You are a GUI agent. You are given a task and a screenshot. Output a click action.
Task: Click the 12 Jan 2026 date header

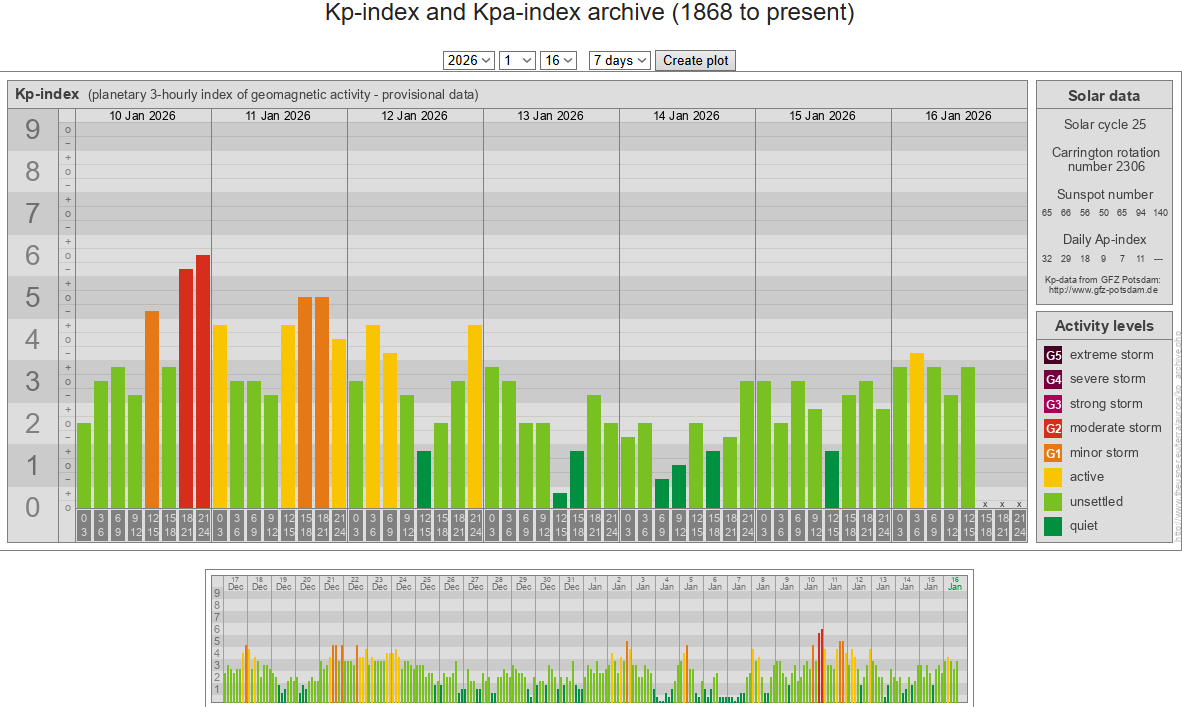[x=415, y=115]
